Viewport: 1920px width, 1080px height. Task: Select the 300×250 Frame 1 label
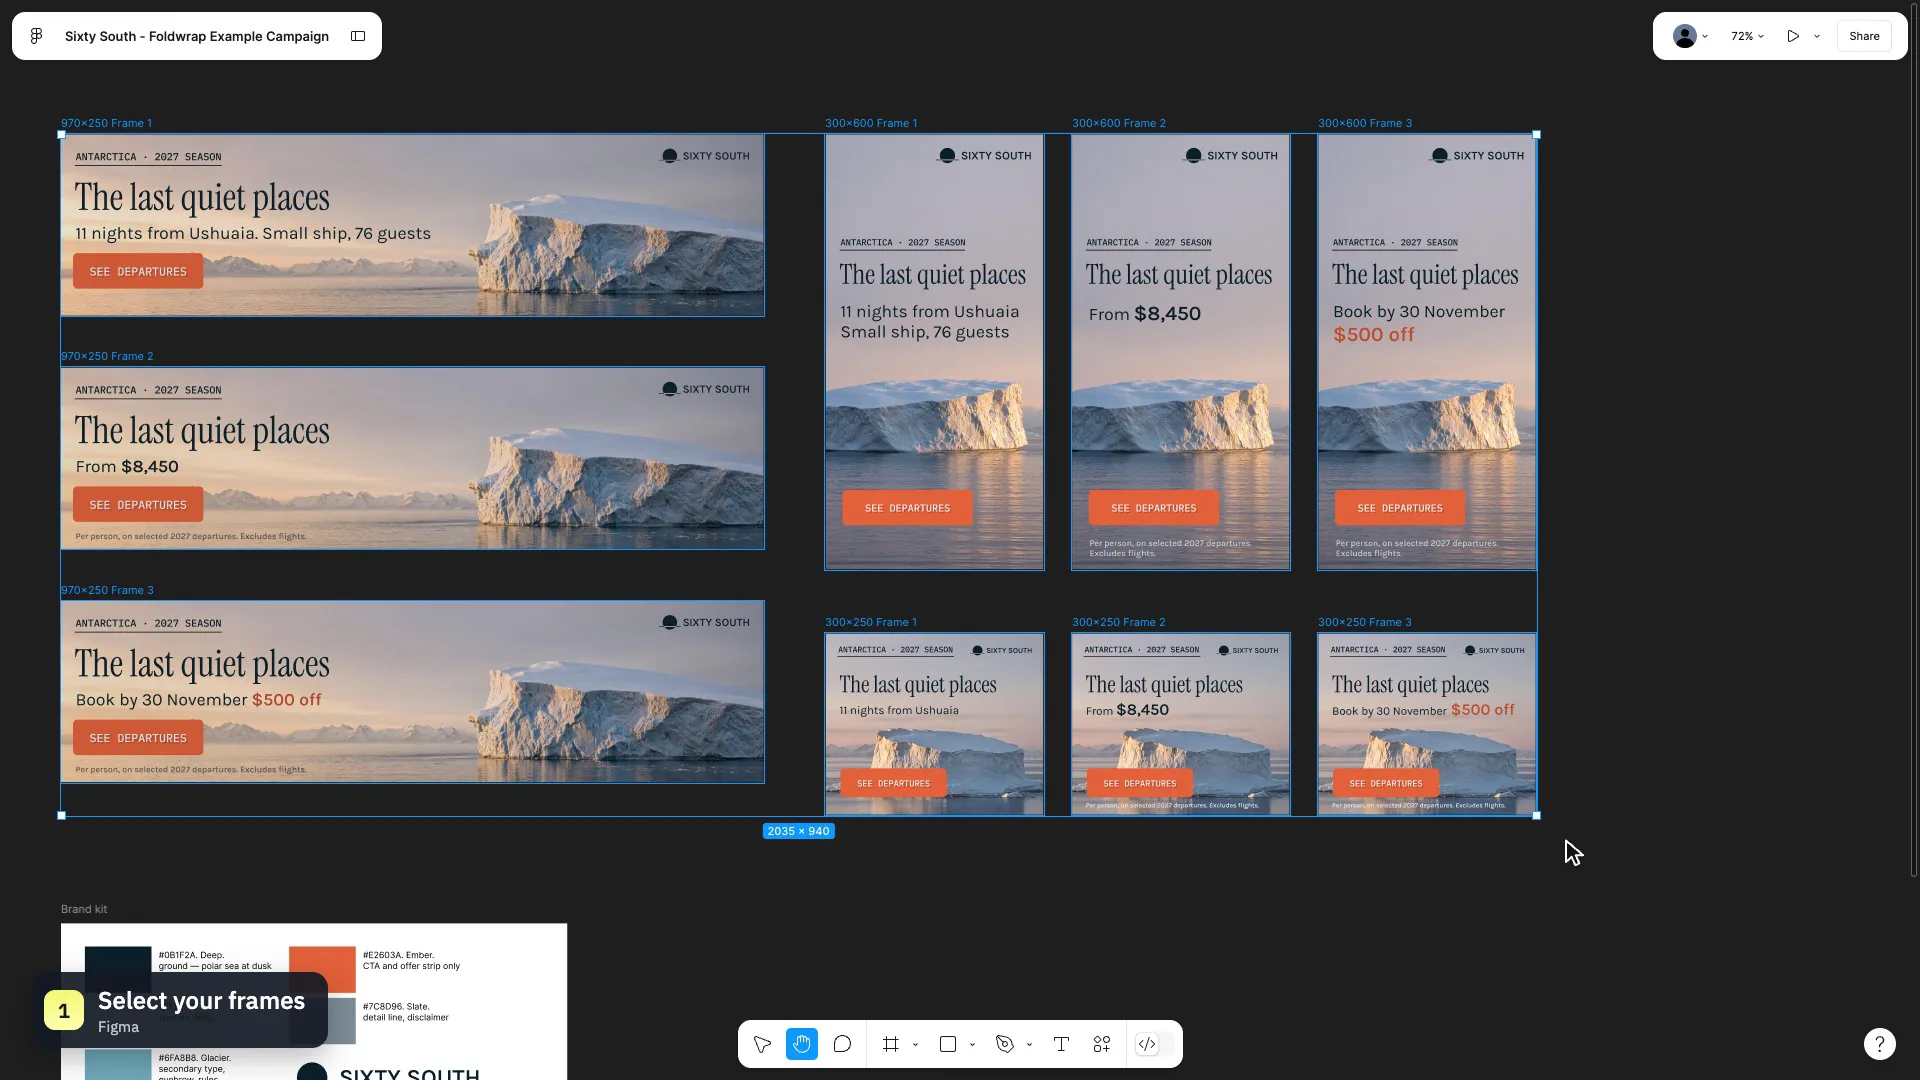(x=871, y=622)
